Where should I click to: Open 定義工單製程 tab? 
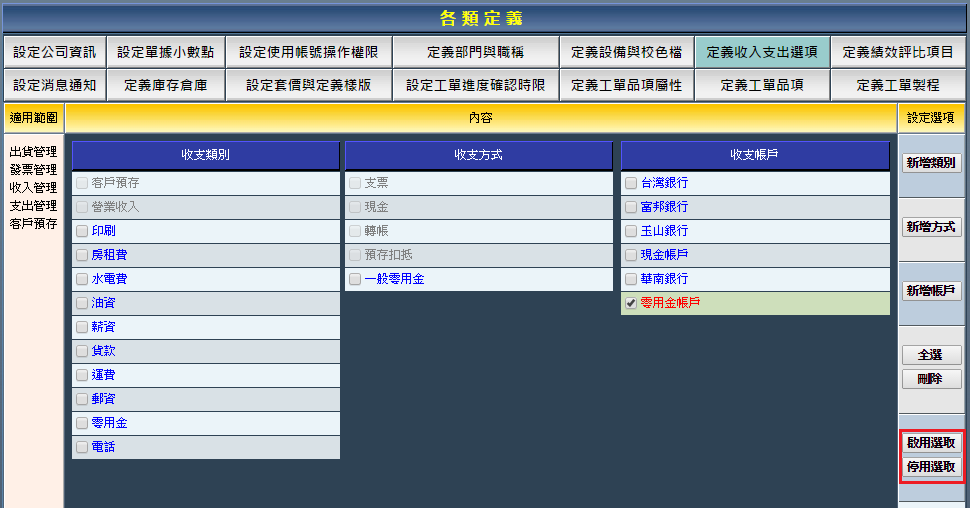[x=898, y=85]
